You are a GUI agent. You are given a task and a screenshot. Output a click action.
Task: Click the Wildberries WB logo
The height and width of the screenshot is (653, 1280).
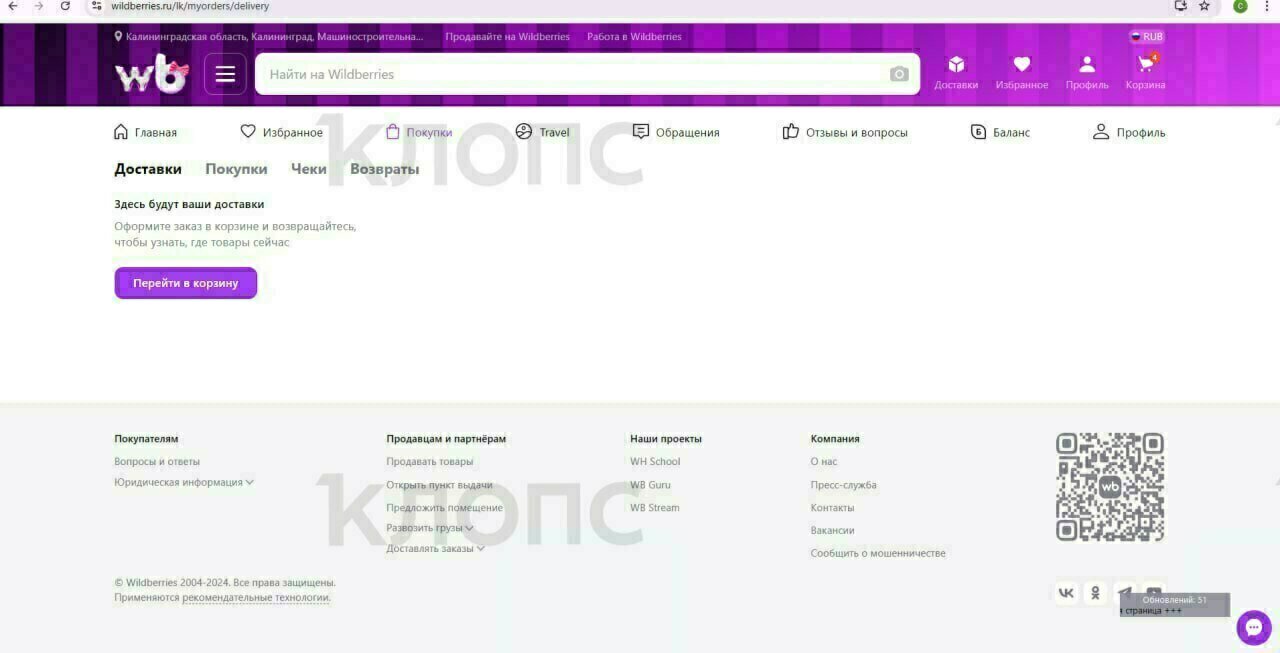[151, 75]
